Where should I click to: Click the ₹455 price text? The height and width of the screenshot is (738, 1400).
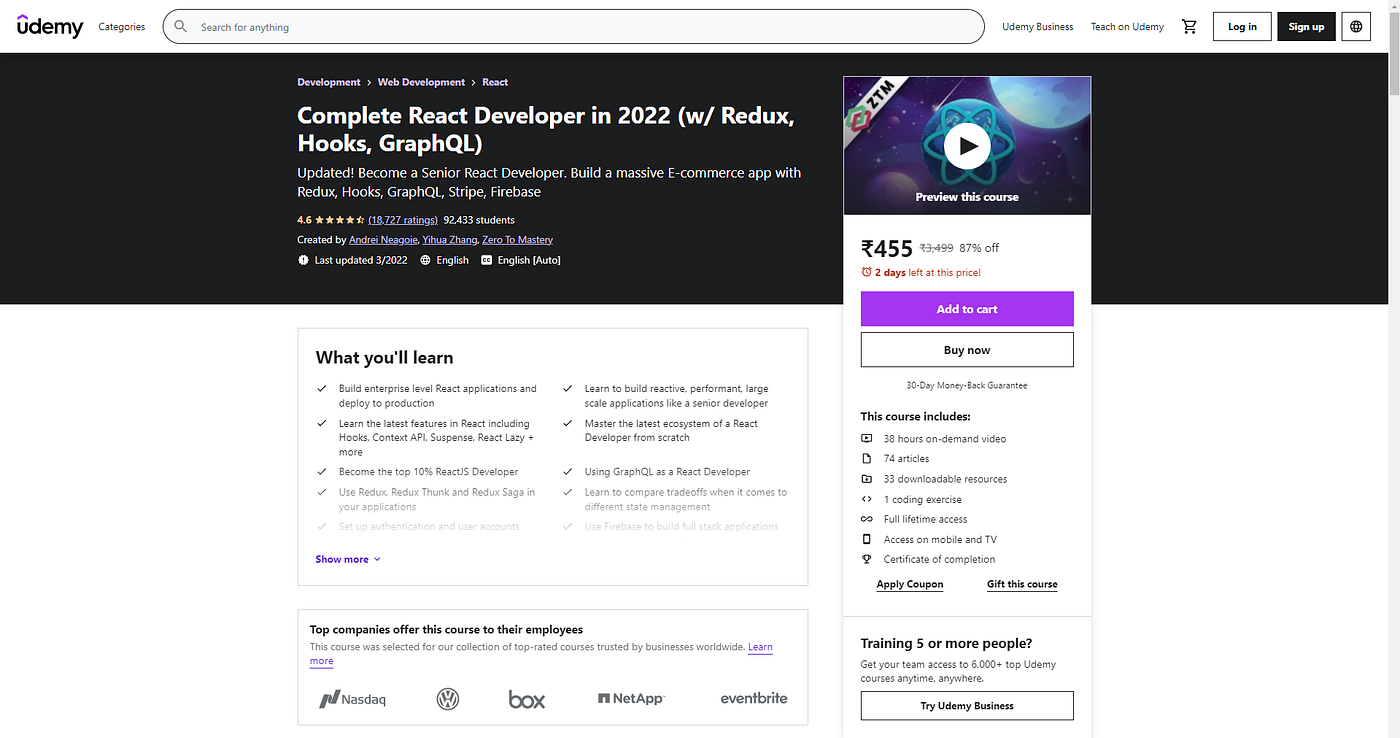click(887, 249)
